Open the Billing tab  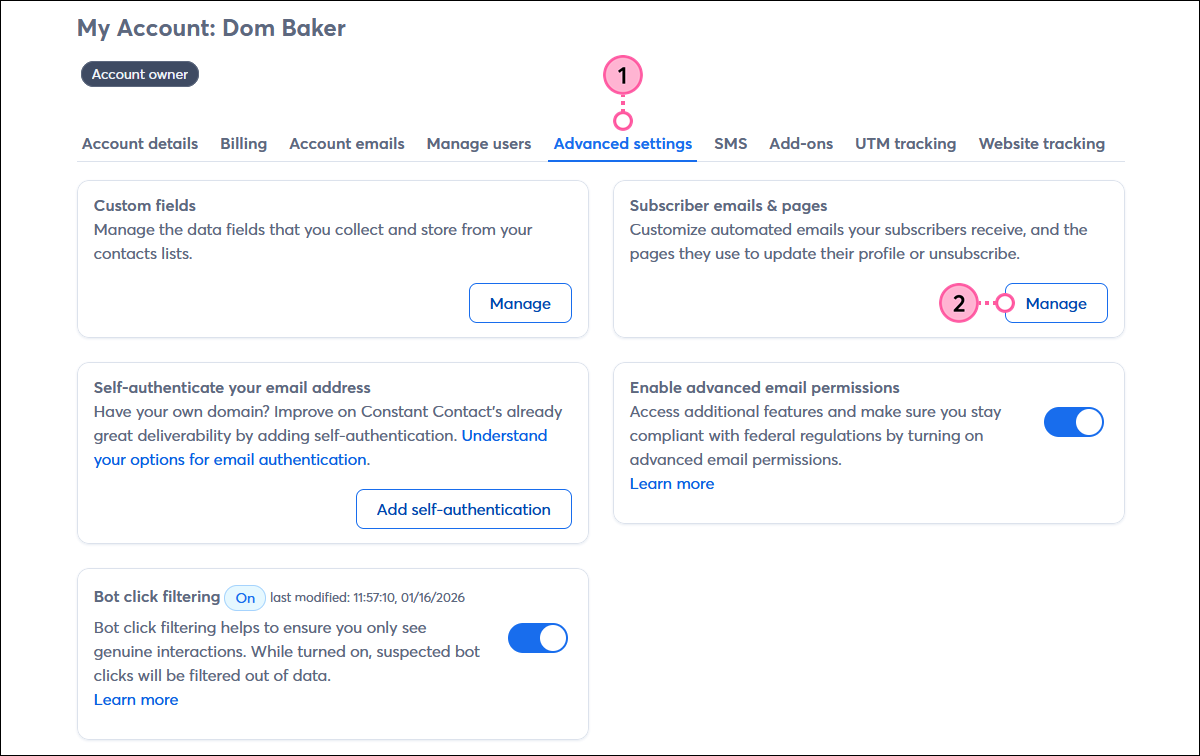(x=243, y=143)
